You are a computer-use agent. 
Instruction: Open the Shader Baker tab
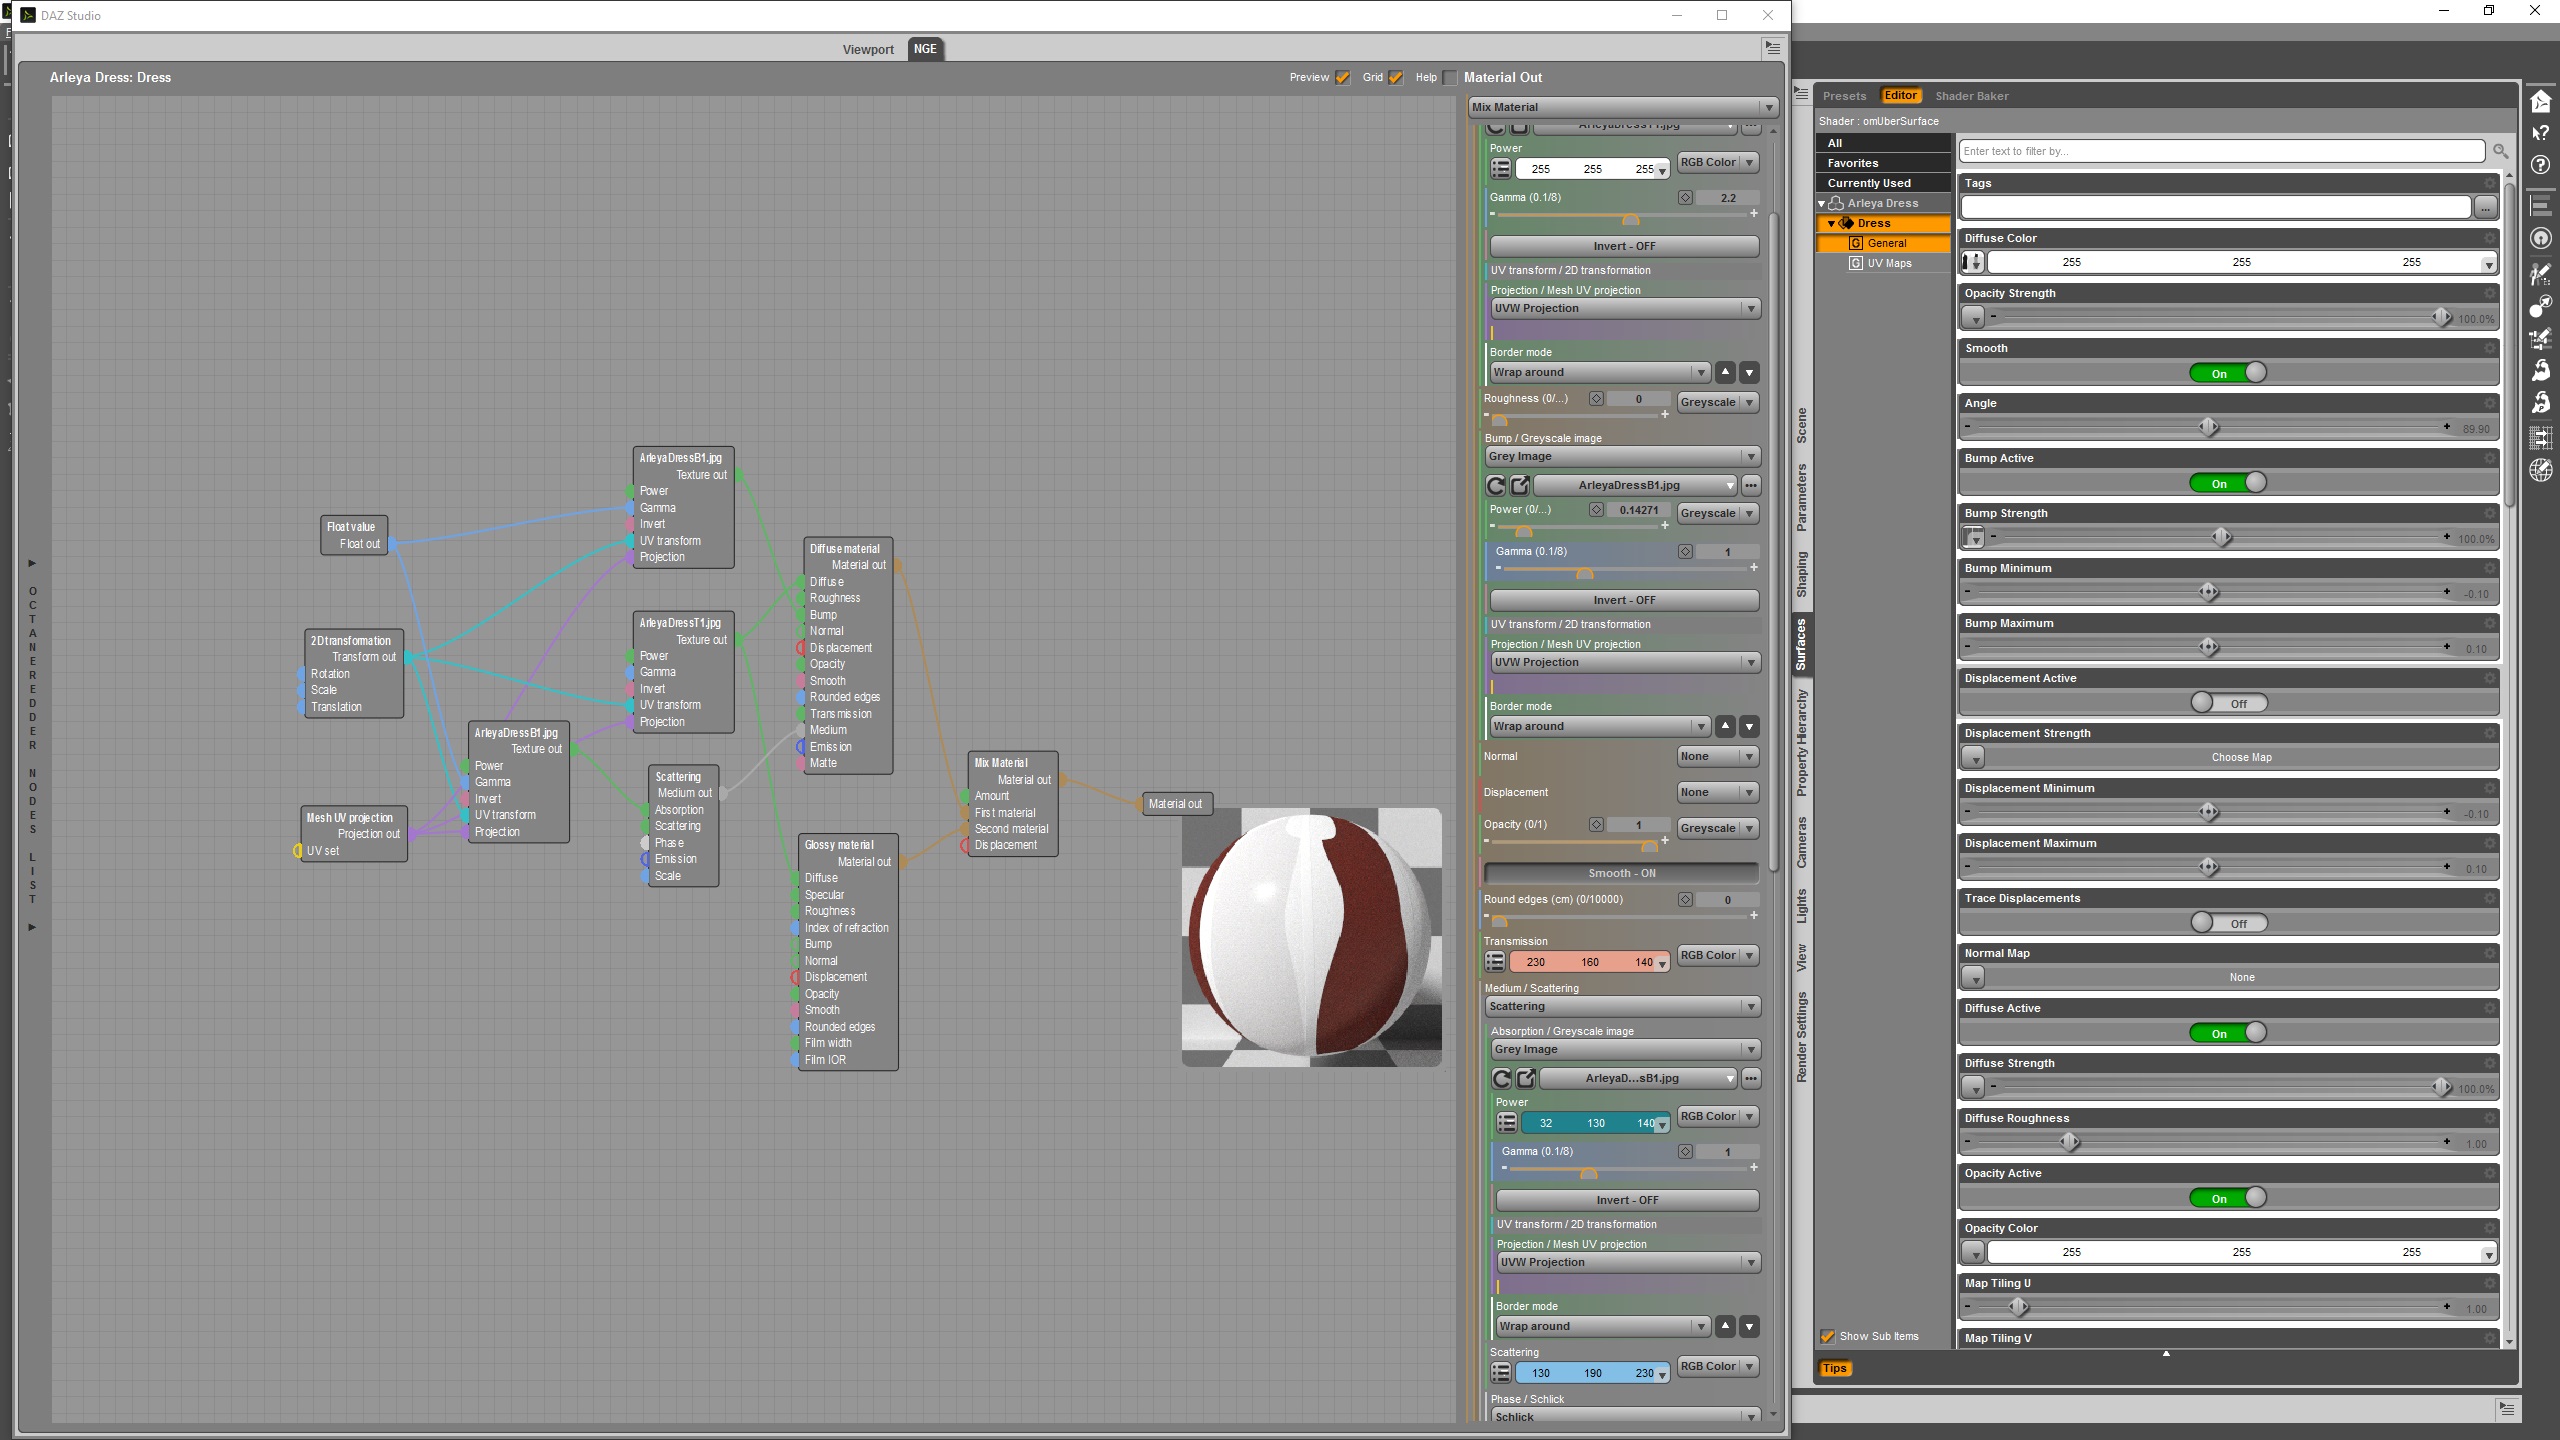(1971, 96)
